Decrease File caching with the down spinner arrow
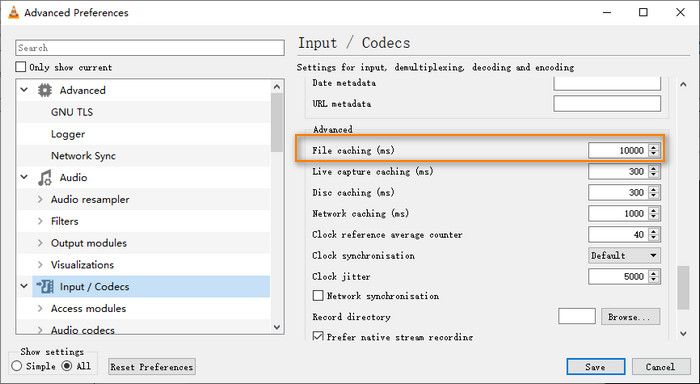Viewport: 700px width, 384px height. tap(654, 154)
